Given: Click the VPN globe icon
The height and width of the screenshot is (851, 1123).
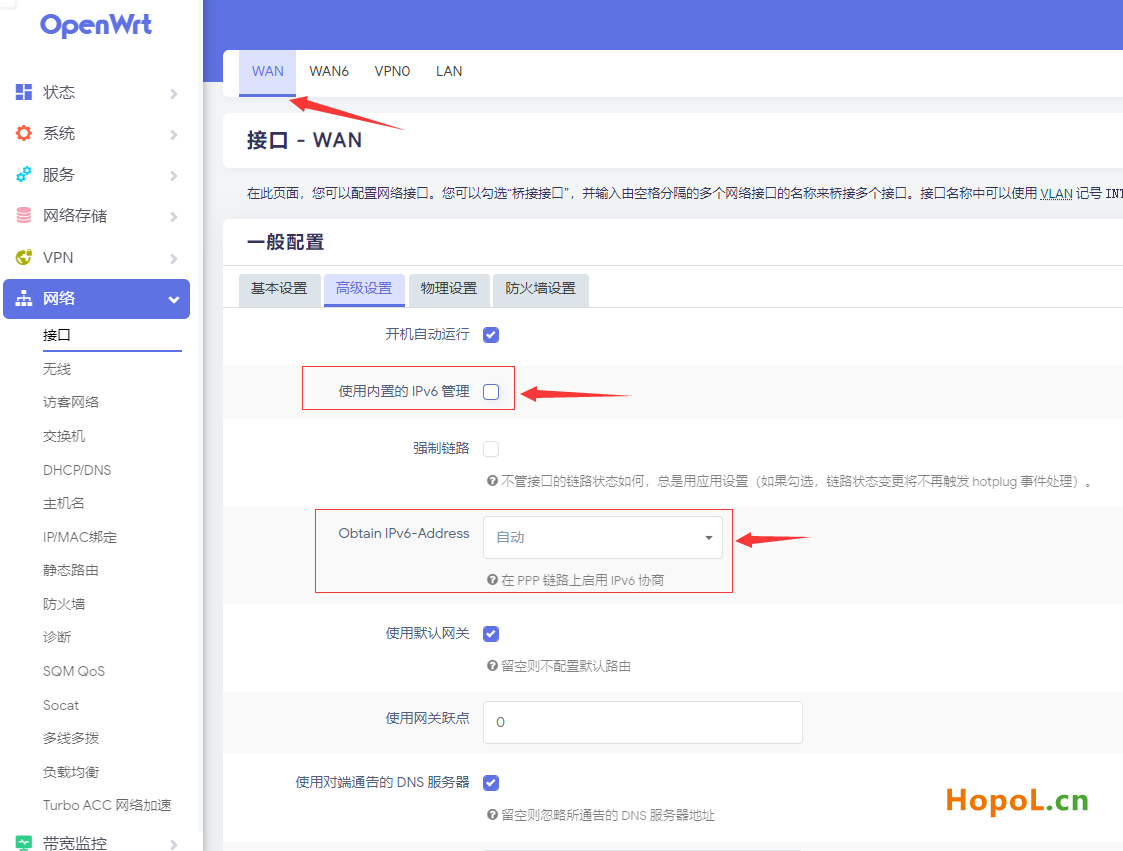Looking at the screenshot, I should click(x=24, y=257).
